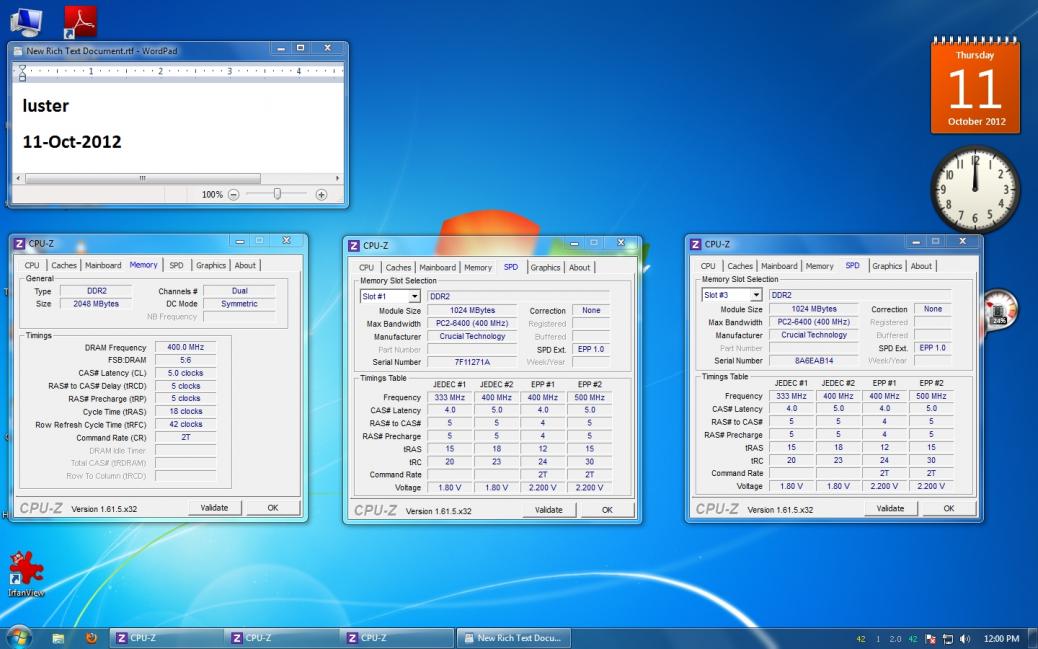Image resolution: width=1038 pixels, height=649 pixels.
Task: Switch to Mainboard tab in left CPU-Z
Action: 103,265
